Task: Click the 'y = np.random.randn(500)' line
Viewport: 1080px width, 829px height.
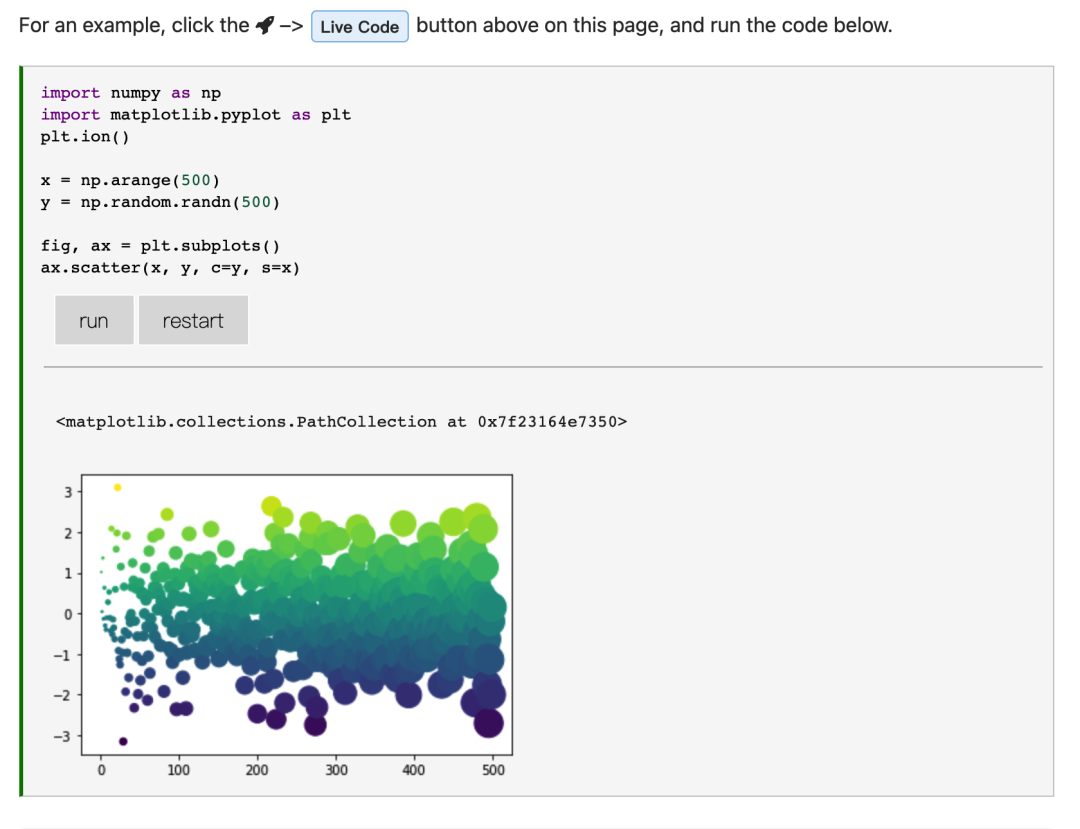Action: point(160,202)
